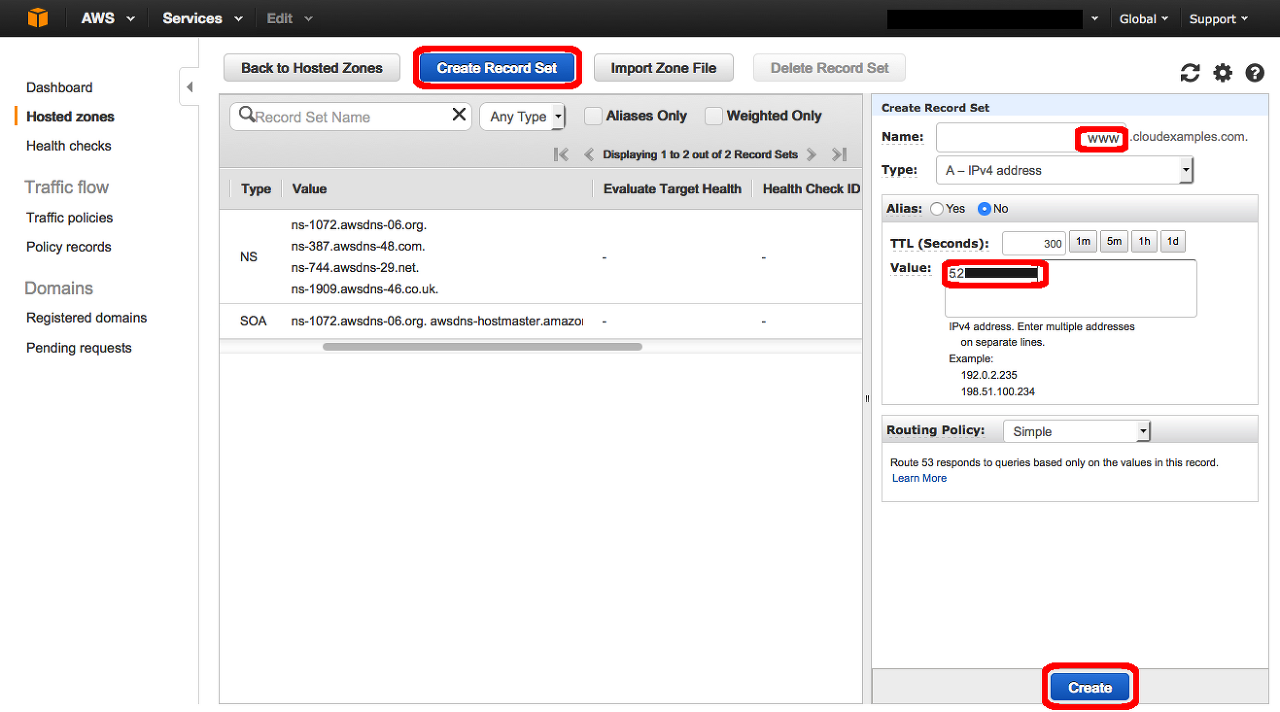The width and height of the screenshot is (1280, 712).
Task: Click Import Zone File button
Action: pos(664,68)
